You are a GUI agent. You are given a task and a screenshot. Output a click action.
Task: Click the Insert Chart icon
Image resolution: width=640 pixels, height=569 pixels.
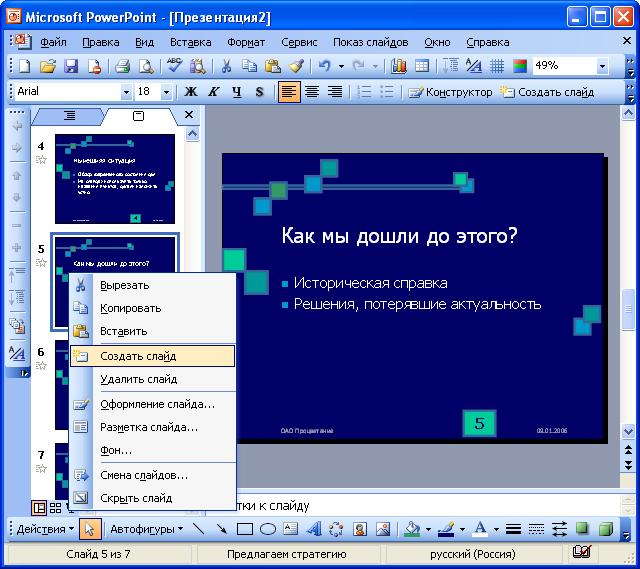(x=399, y=66)
